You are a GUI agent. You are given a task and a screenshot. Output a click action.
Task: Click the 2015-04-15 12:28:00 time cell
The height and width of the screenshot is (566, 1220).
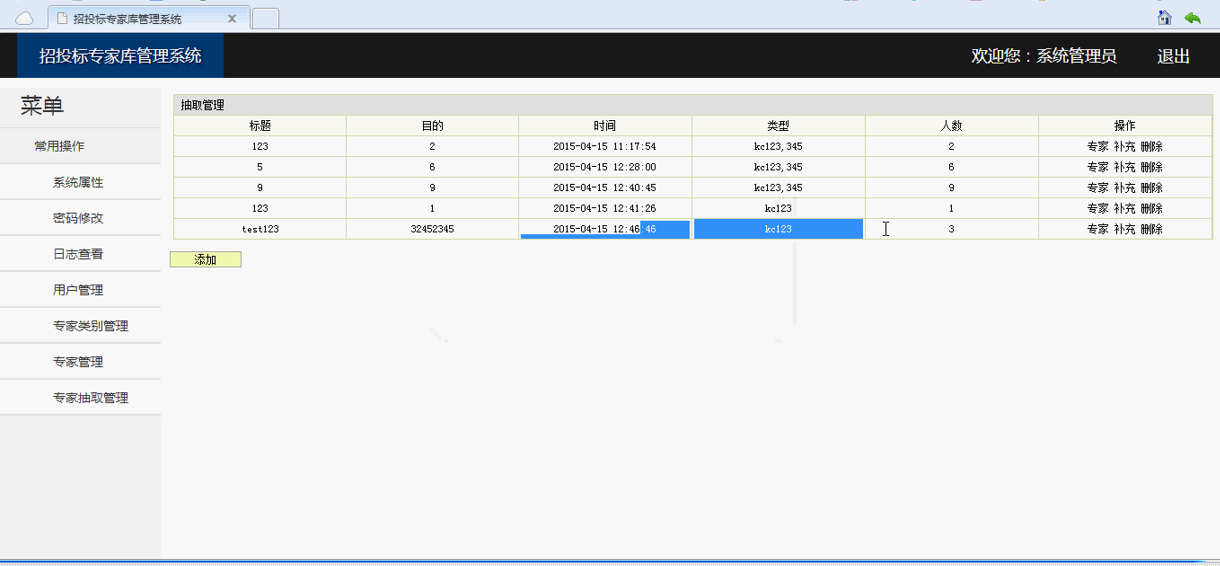click(x=604, y=167)
